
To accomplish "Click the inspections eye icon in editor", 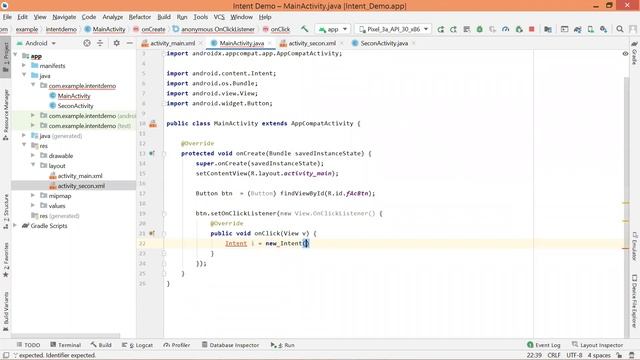I will [x=625, y=53].
